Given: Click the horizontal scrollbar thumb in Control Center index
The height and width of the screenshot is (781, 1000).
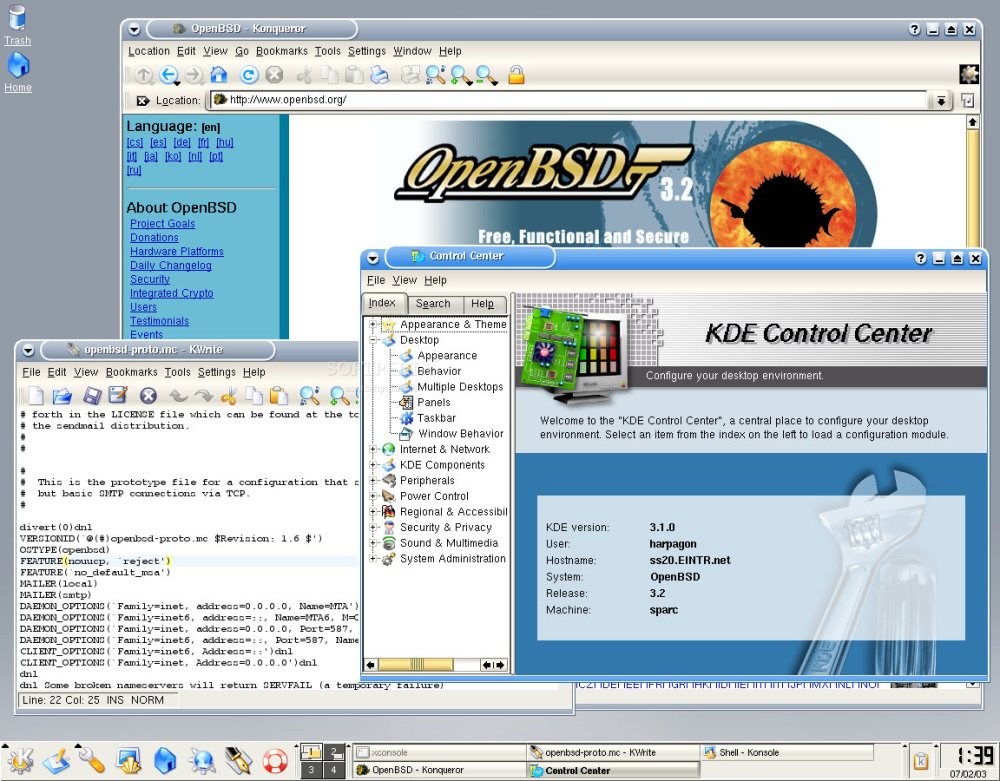Looking at the screenshot, I should coord(416,665).
